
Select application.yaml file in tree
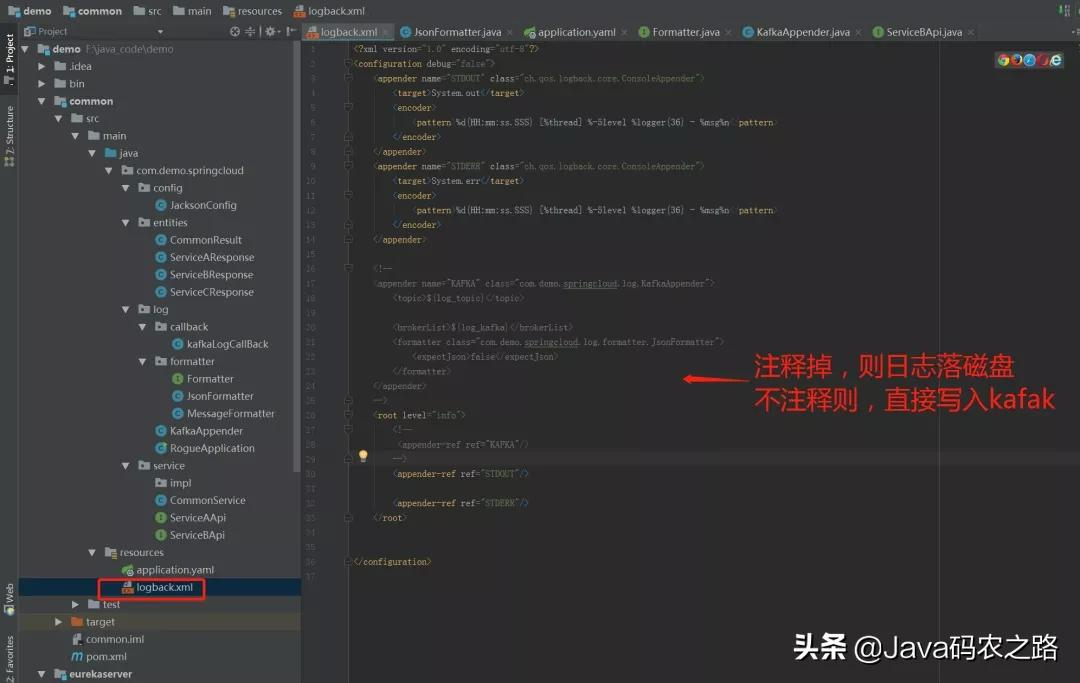coord(167,570)
